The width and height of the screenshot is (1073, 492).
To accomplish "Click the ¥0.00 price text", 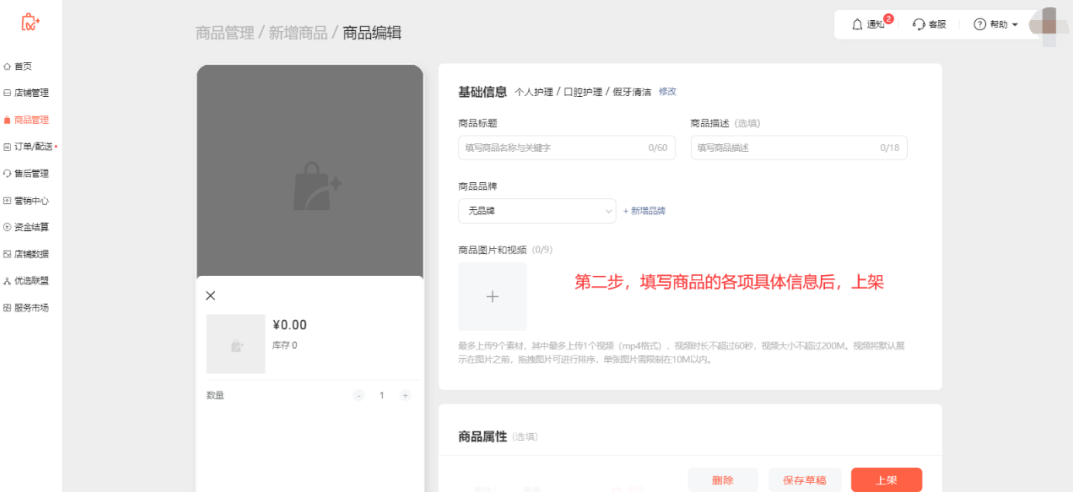I will coord(289,325).
